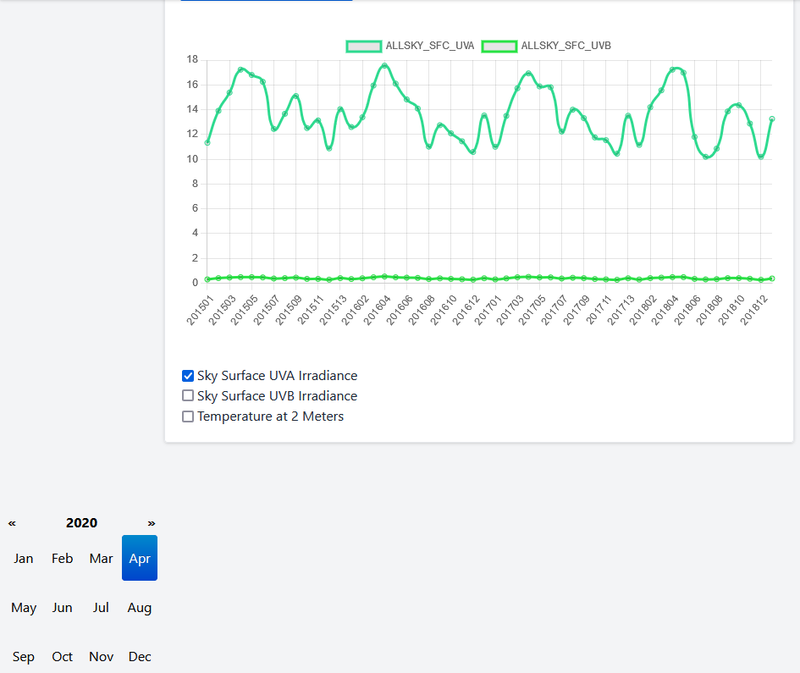Choose Jul in the month picker
Viewport: 800px width, 673px height.
[101, 607]
